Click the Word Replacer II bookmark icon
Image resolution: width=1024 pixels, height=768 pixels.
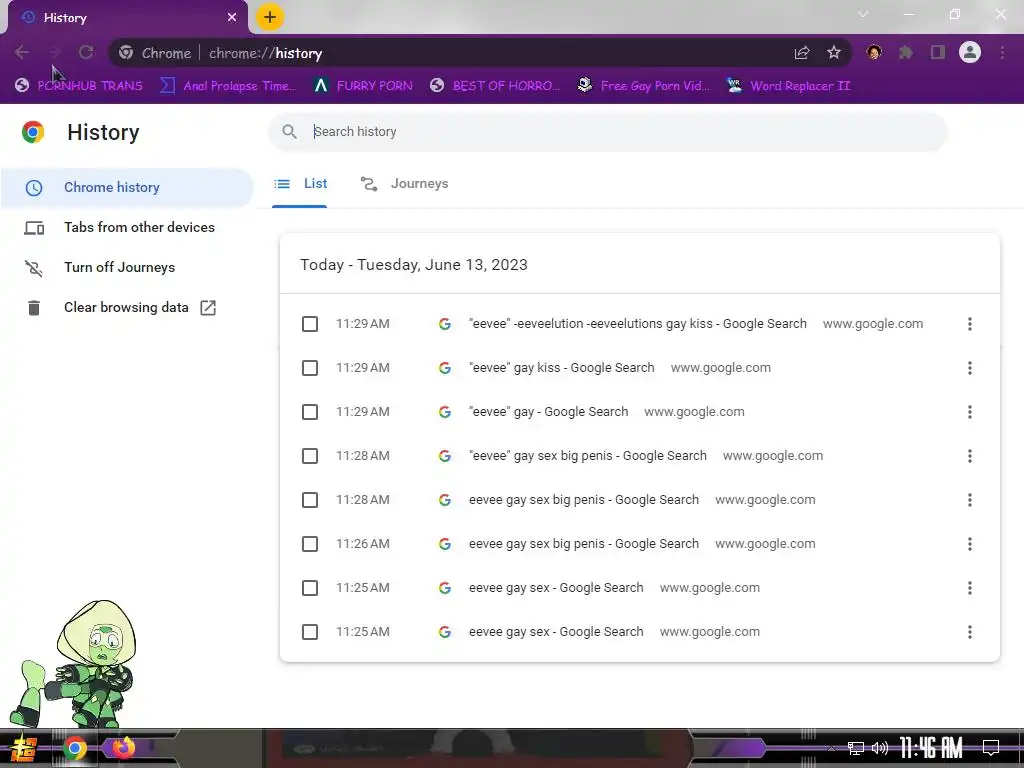tap(734, 85)
